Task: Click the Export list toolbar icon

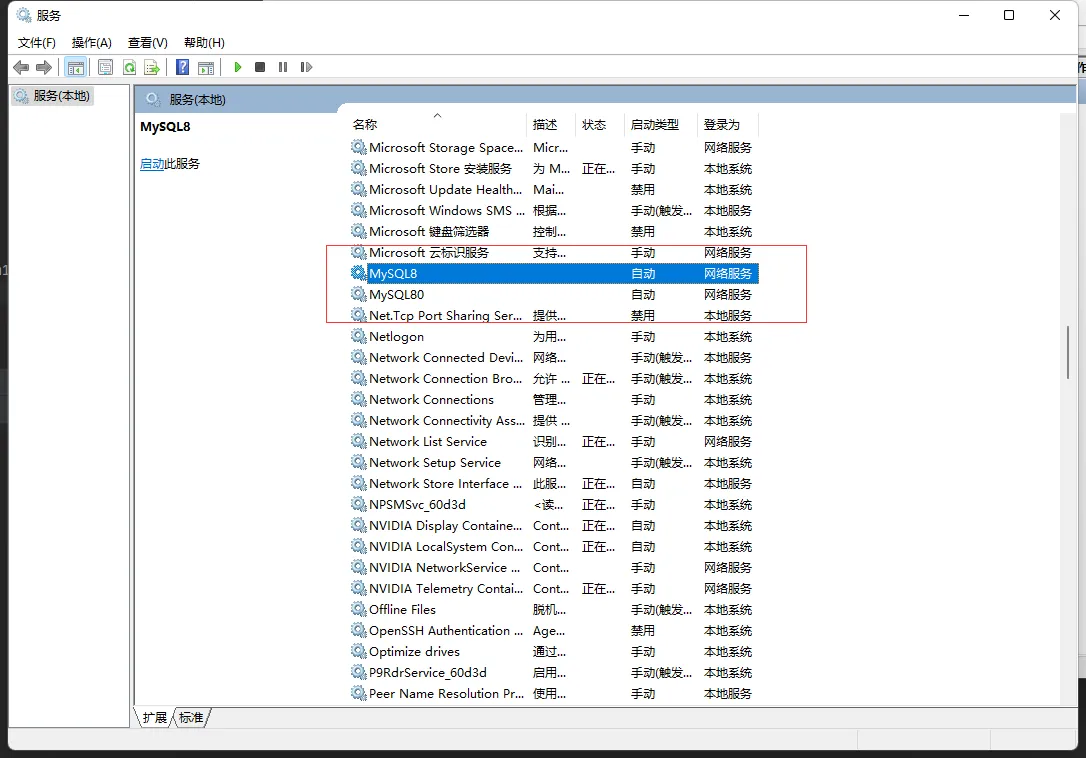Action: 152,67
